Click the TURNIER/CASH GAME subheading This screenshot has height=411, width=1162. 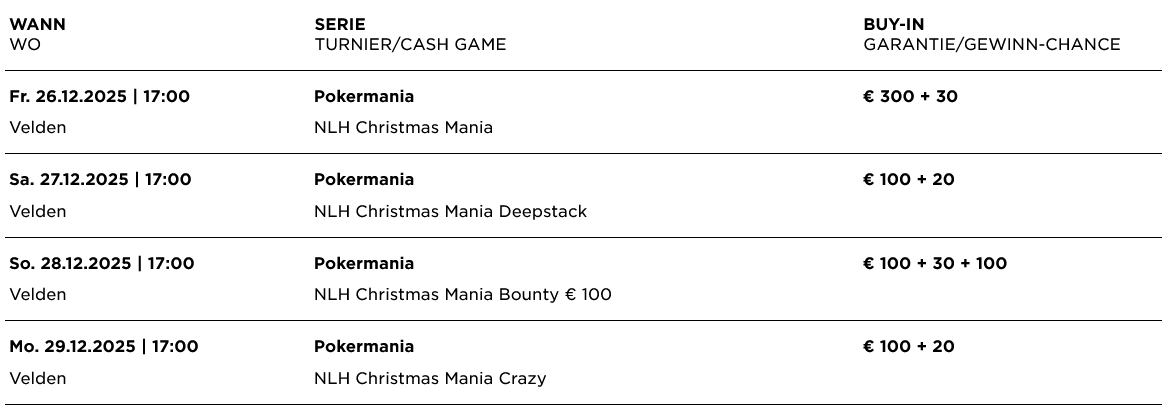point(410,44)
